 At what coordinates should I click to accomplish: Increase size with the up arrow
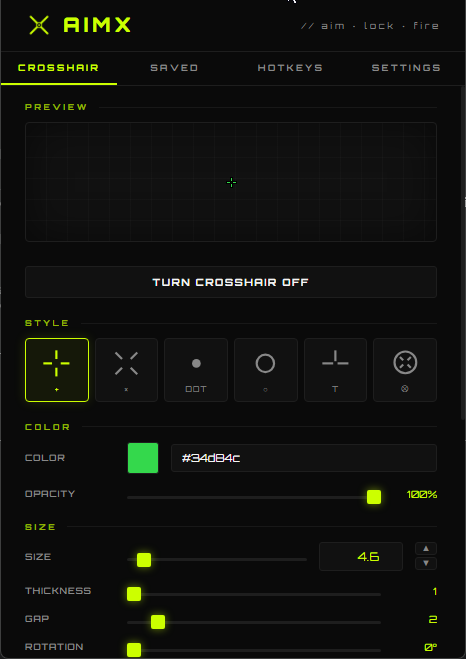tap(426, 548)
